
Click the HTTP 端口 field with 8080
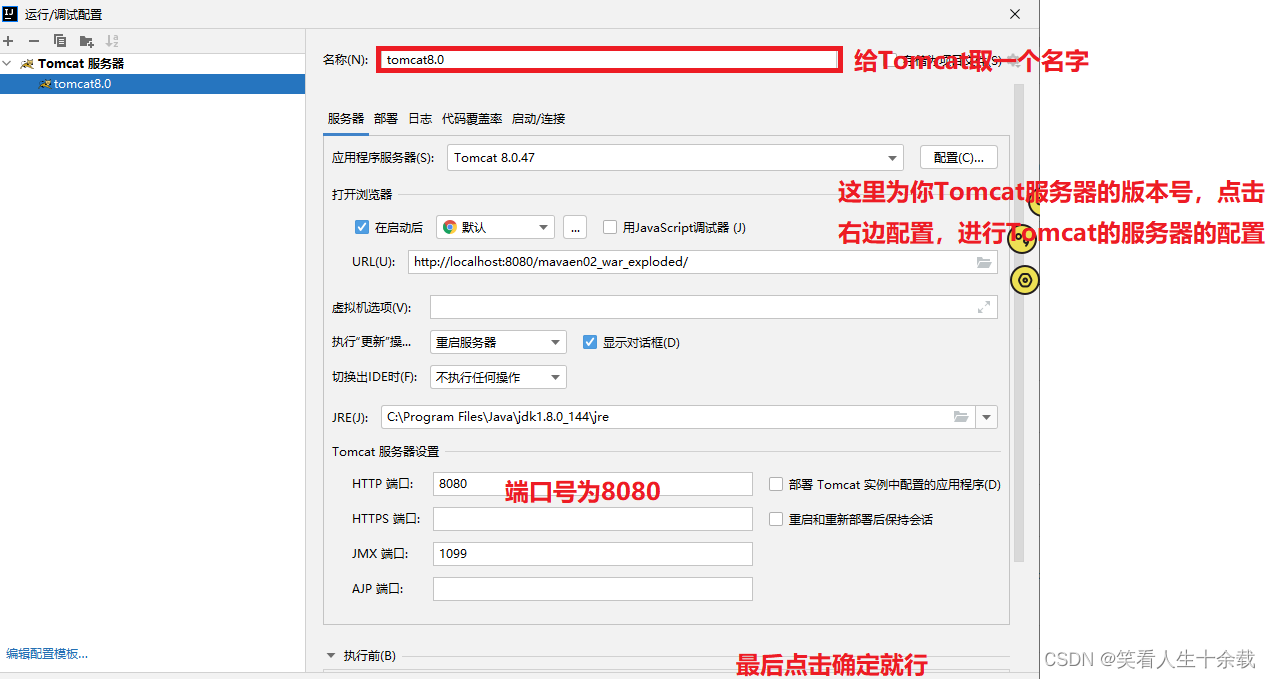[592, 484]
